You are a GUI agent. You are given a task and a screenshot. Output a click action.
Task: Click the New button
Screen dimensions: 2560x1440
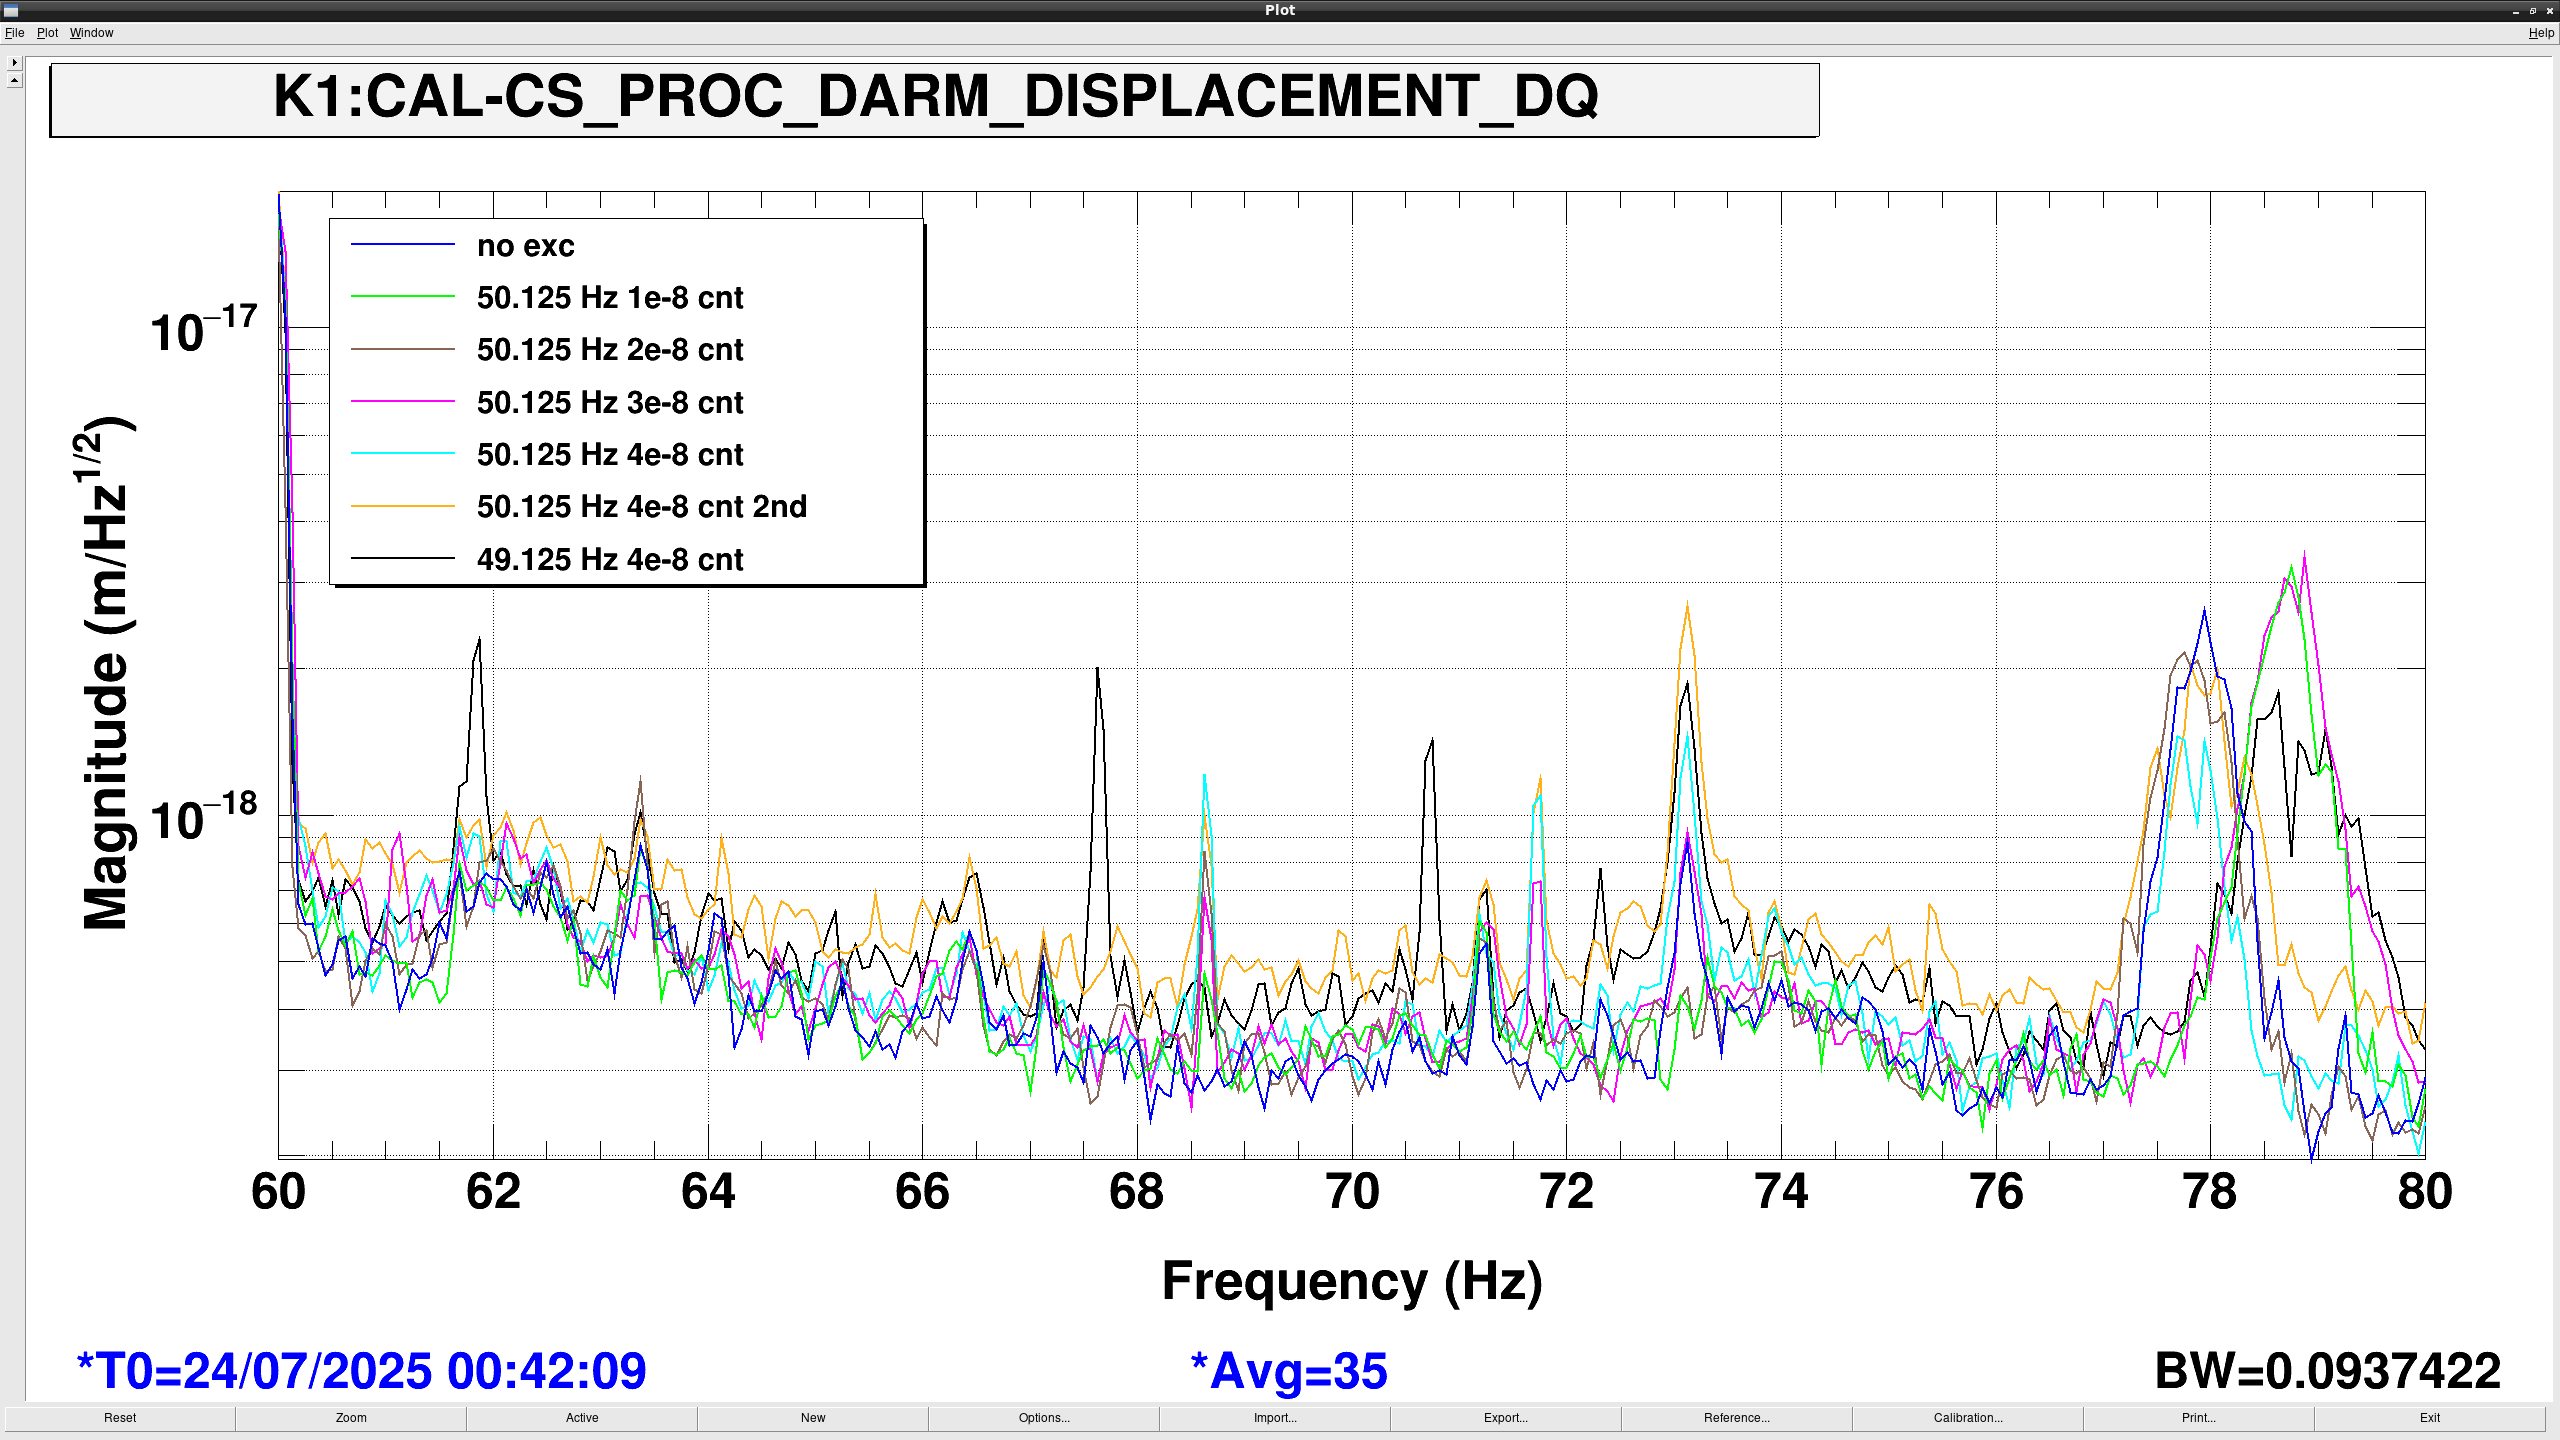[813, 1418]
